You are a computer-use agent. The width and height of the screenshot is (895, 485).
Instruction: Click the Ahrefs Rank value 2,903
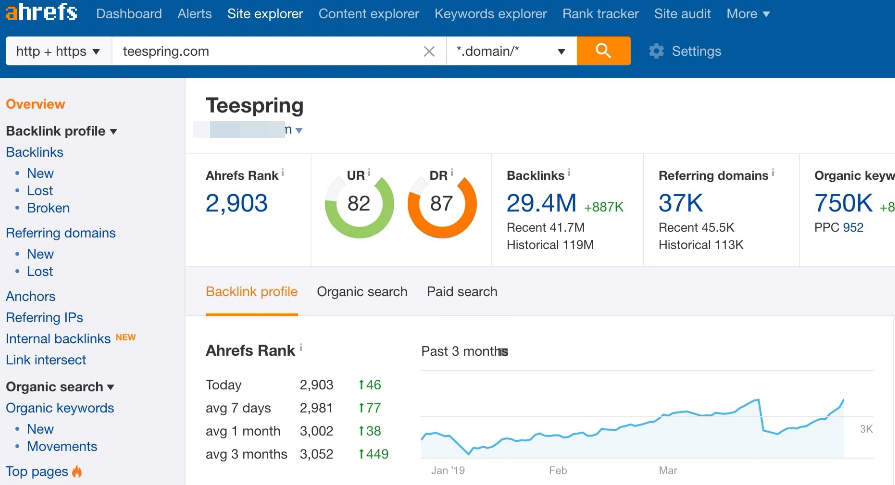coord(236,203)
